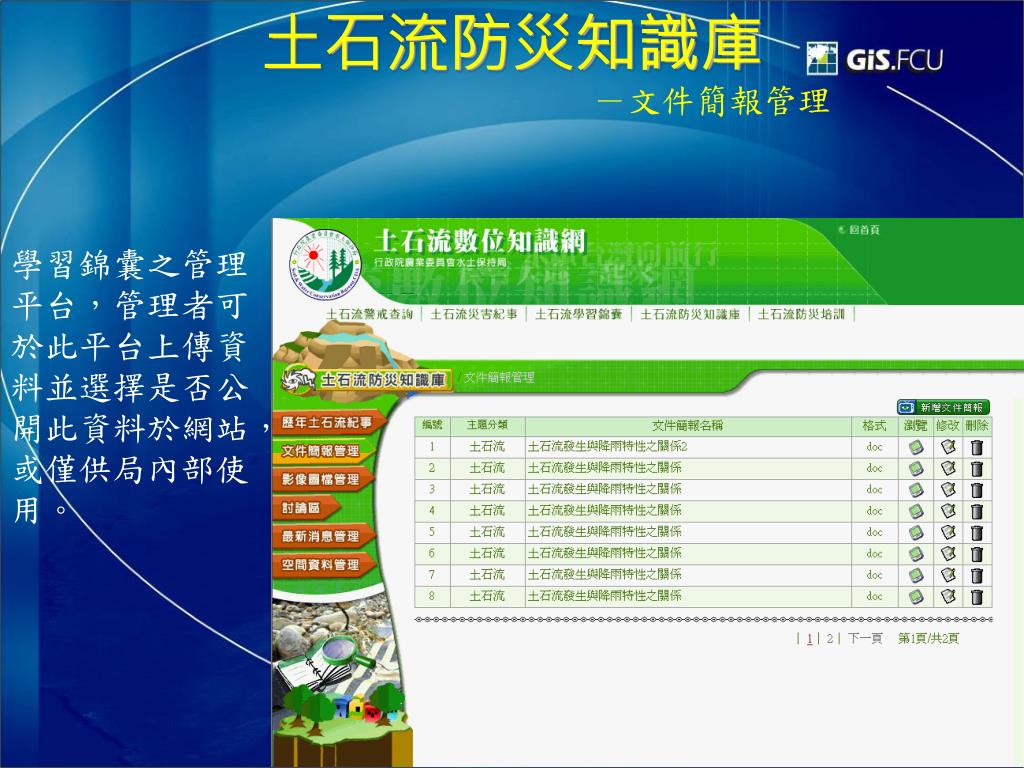Click the Soil and Water Conservation Bureau logo
This screenshot has height=768, width=1024.
pos(325,265)
